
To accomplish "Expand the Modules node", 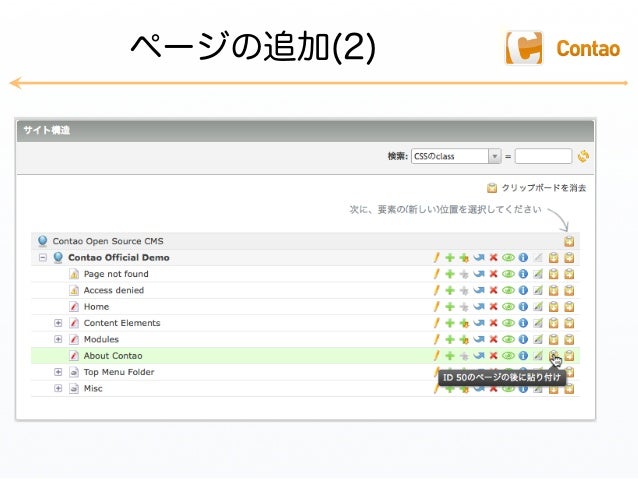I will point(58,339).
